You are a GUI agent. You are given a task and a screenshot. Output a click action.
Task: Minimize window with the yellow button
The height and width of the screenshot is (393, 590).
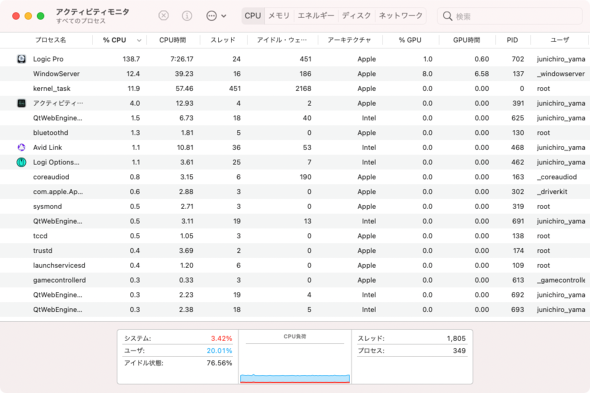click(x=28, y=16)
